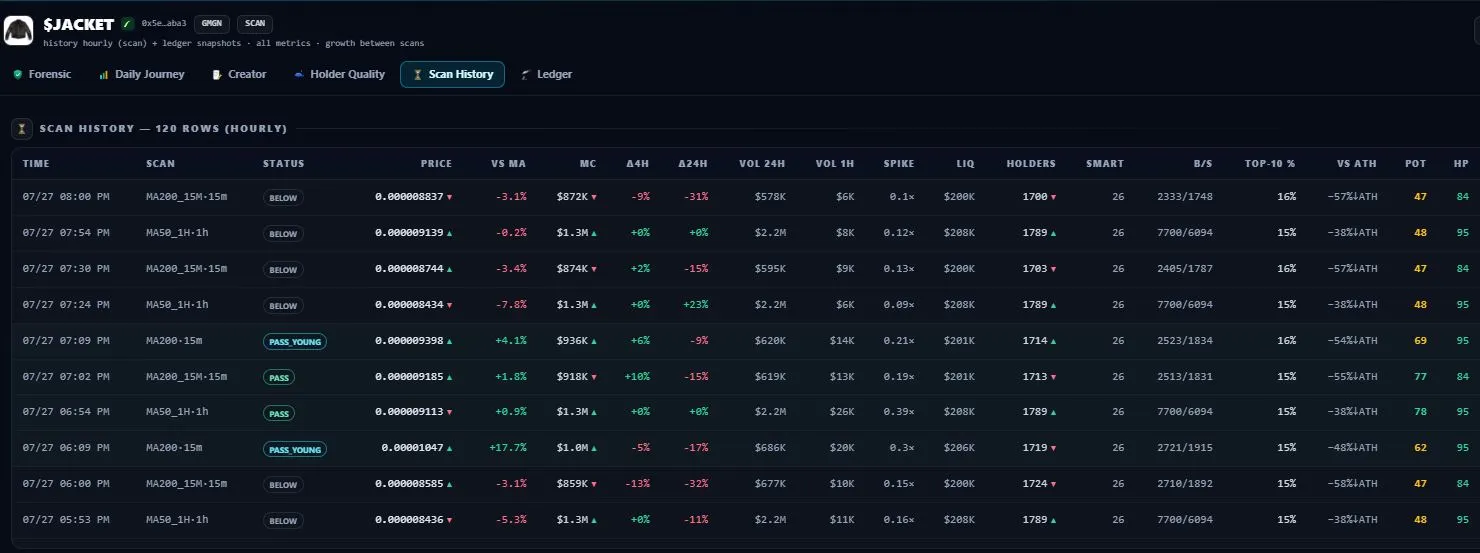Click PASS_YOUNG badge in the 07:09 PM row
This screenshot has height=553, width=1480.
click(295, 342)
